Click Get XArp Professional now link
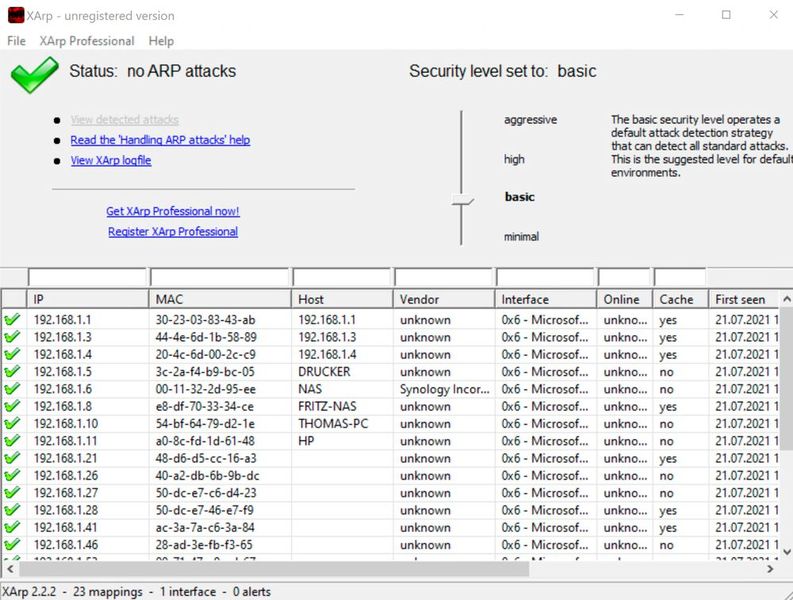Image resolution: width=793 pixels, height=600 pixels. (173, 211)
